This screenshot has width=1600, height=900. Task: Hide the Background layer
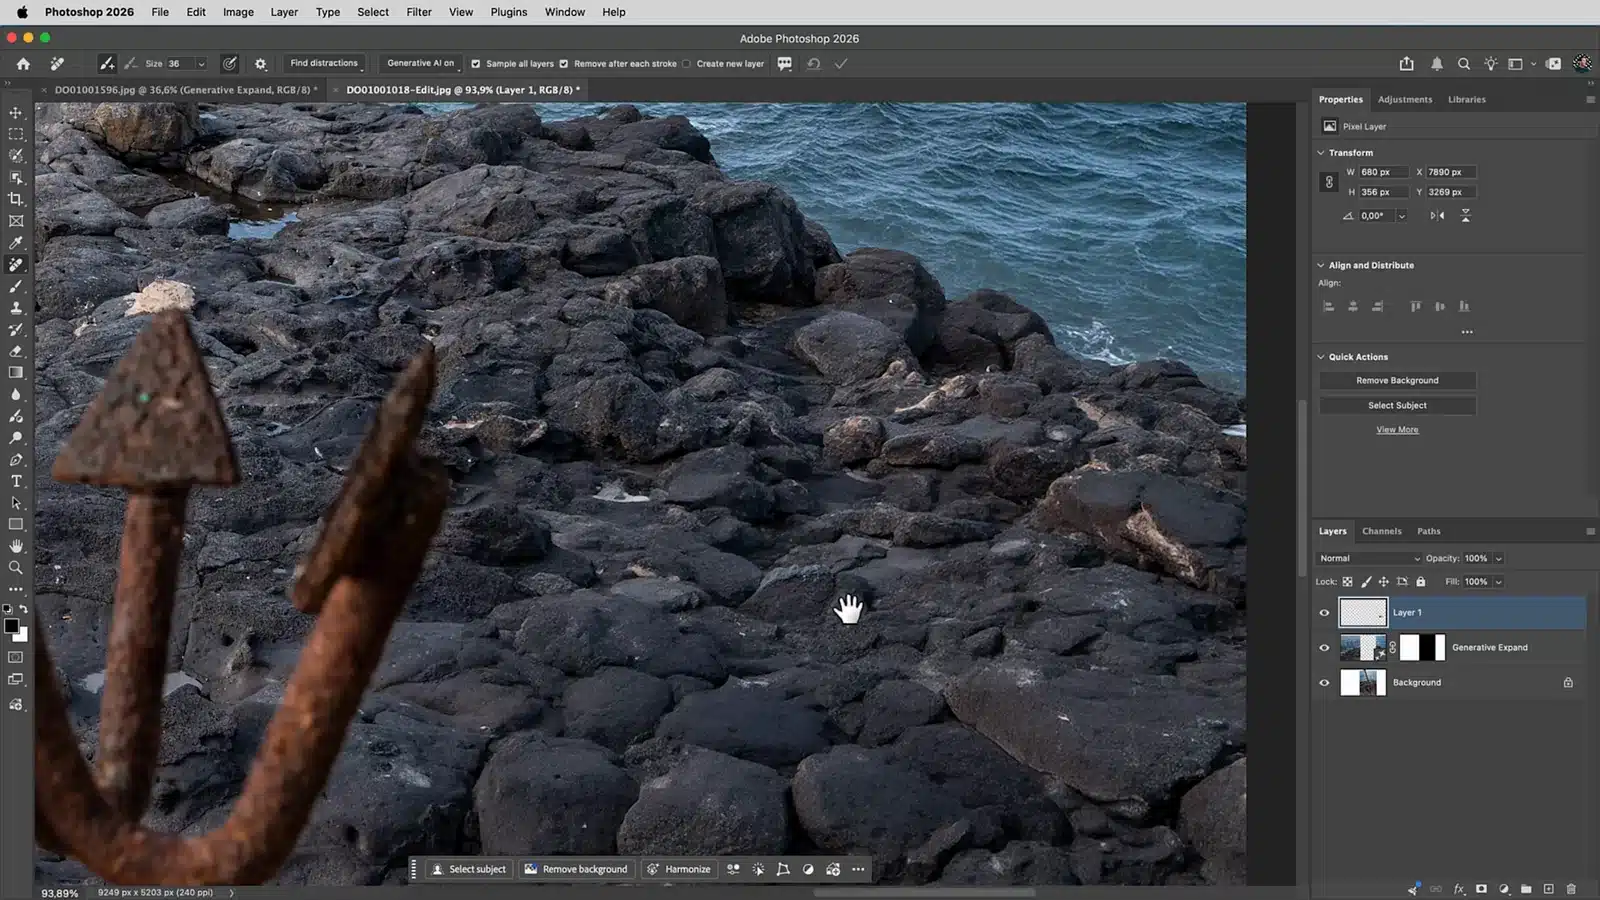[x=1324, y=683]
